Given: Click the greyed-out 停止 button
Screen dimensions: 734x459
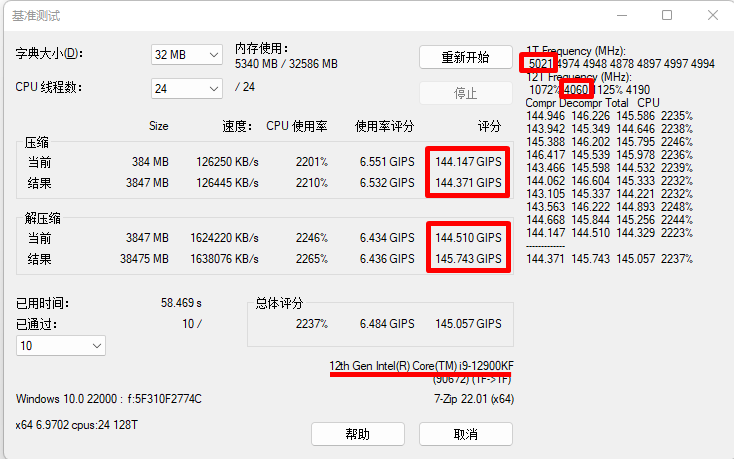Looking at the screenshot, I should (465, 93).
